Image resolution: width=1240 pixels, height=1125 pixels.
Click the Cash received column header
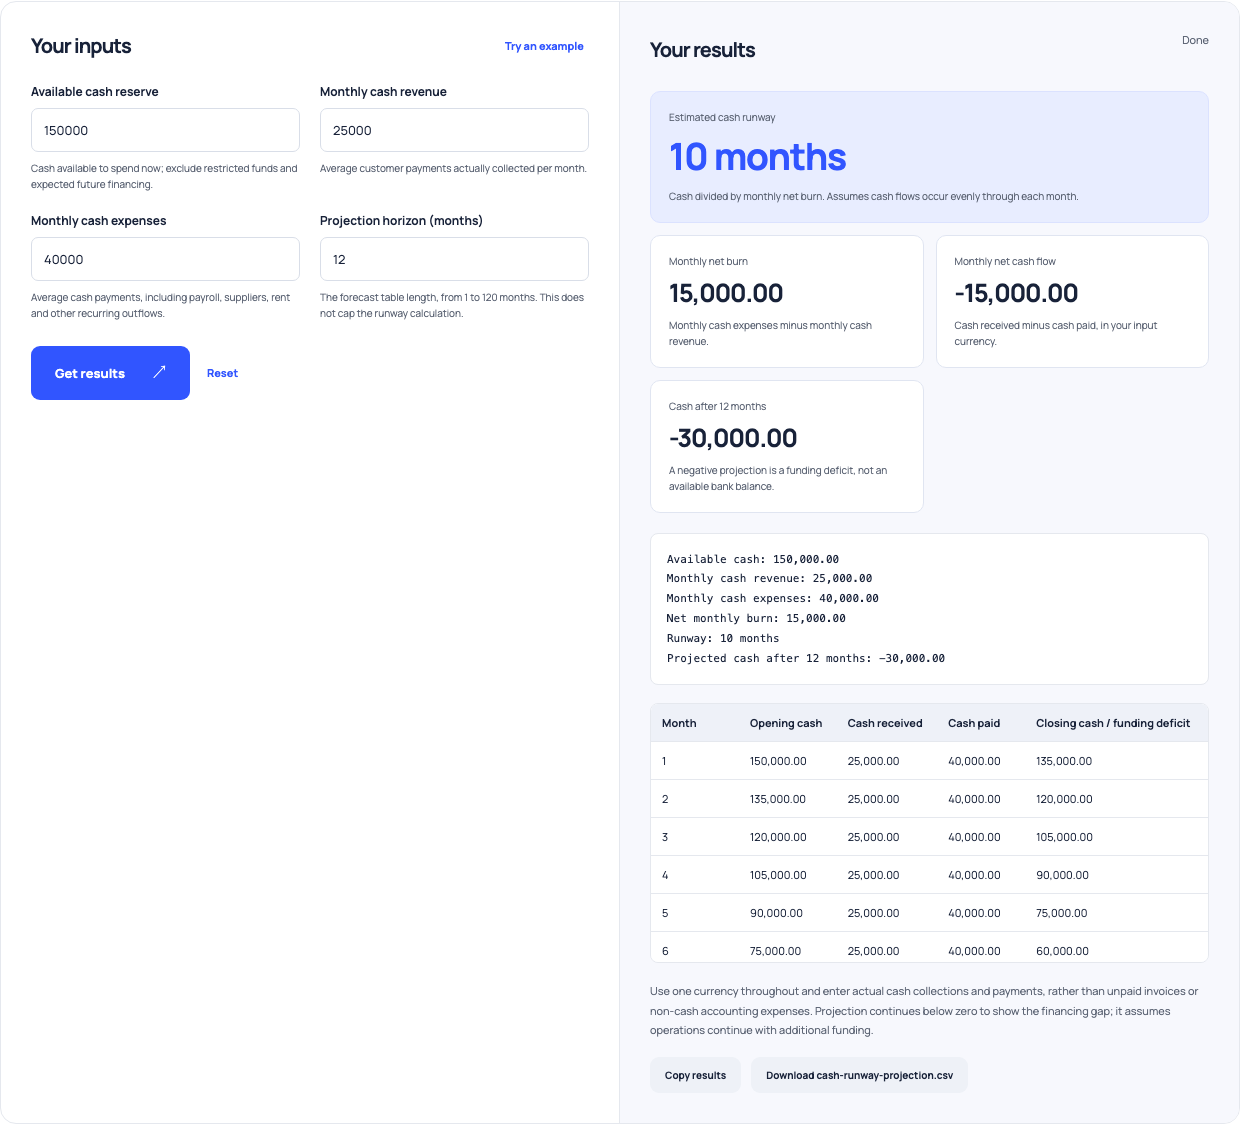[x=885, y=723]
